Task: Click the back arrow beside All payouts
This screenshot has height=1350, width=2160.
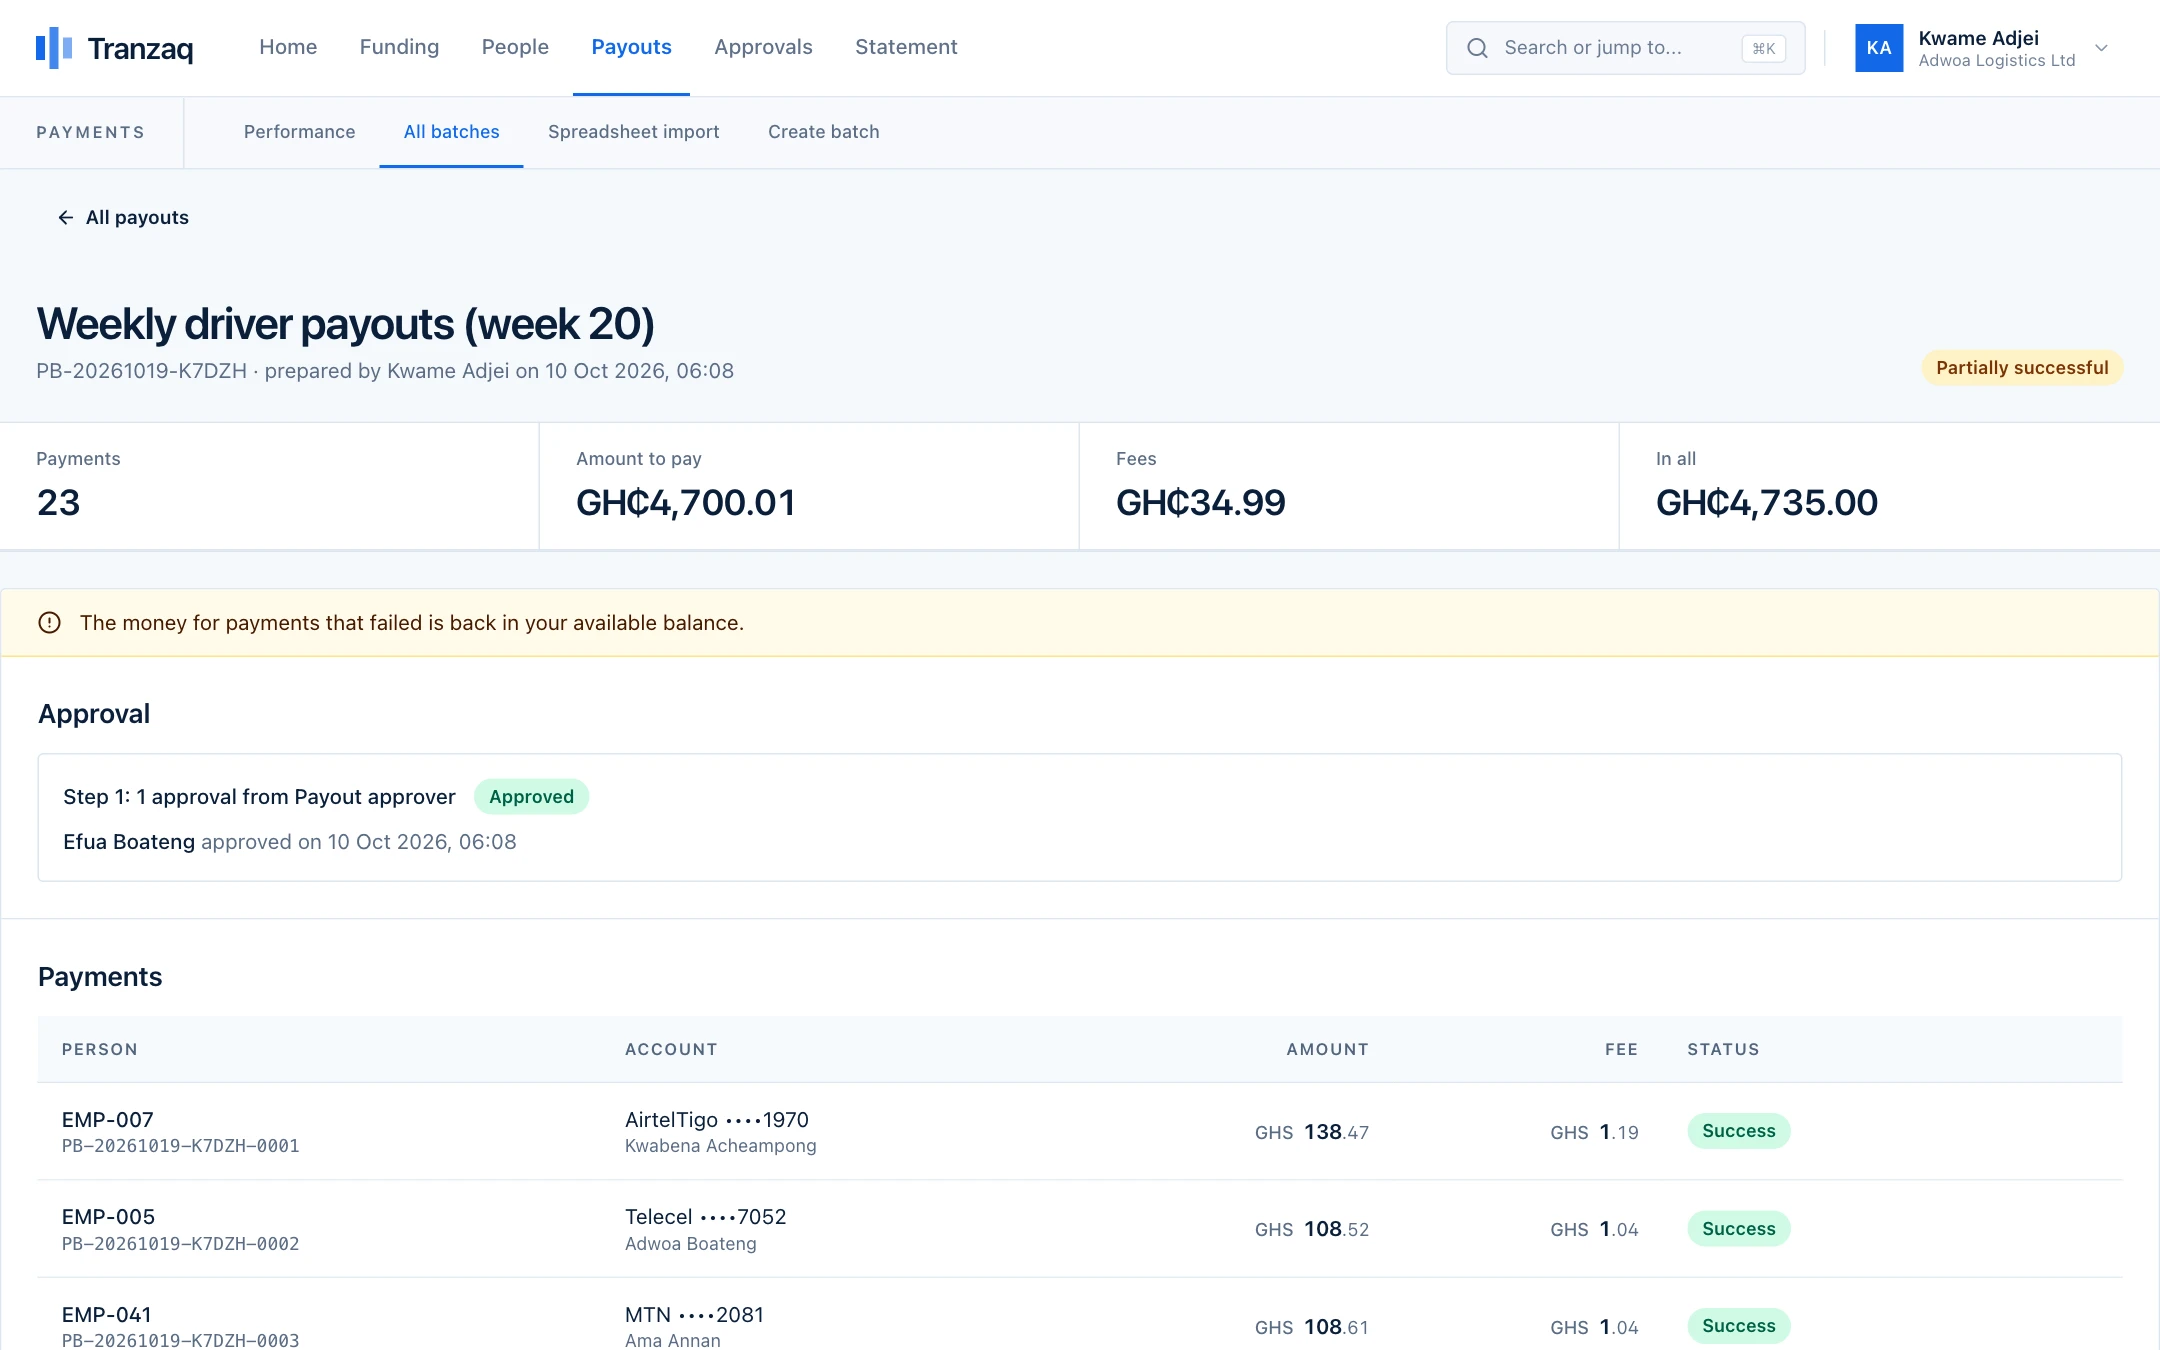Action: pyautogui.click(x=65, y=218)
